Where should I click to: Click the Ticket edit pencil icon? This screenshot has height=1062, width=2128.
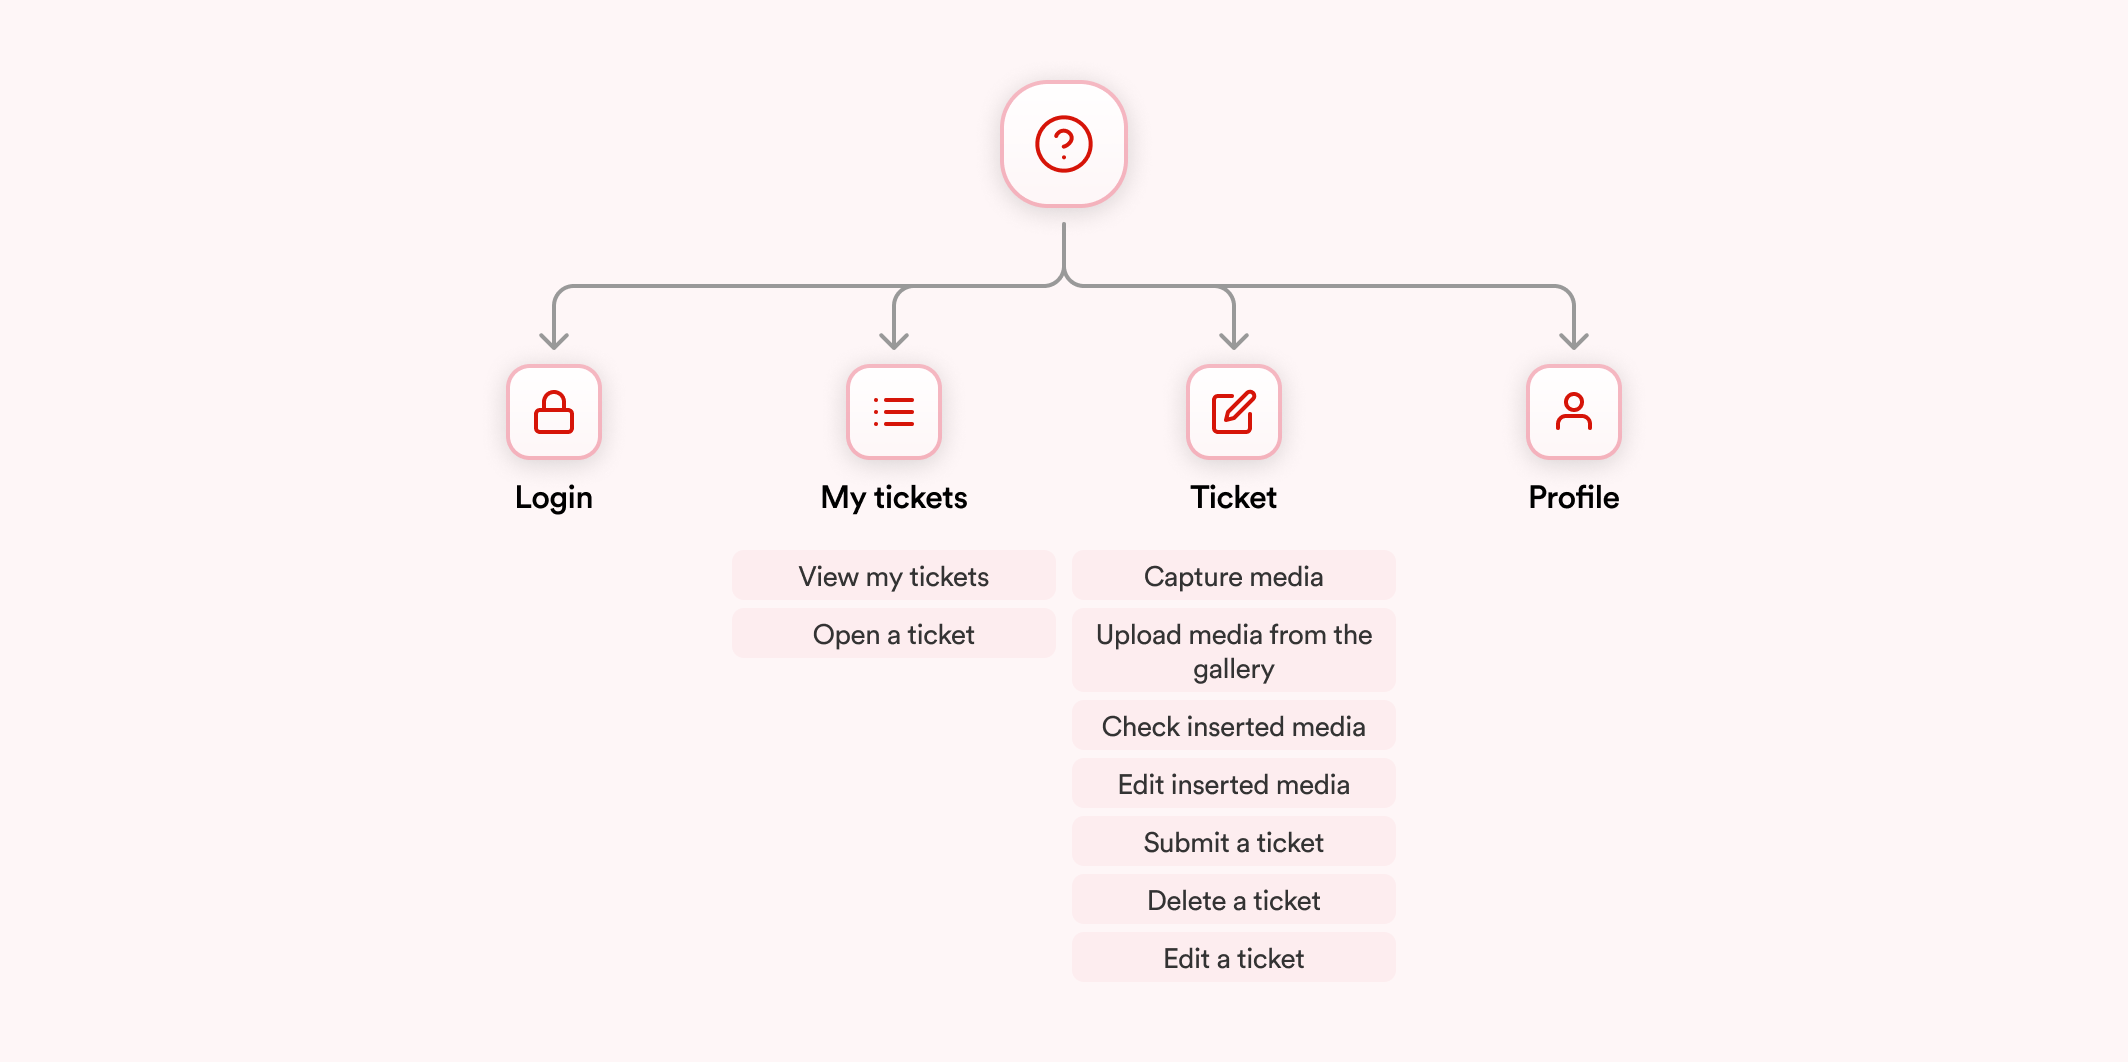coord(1233,412)
